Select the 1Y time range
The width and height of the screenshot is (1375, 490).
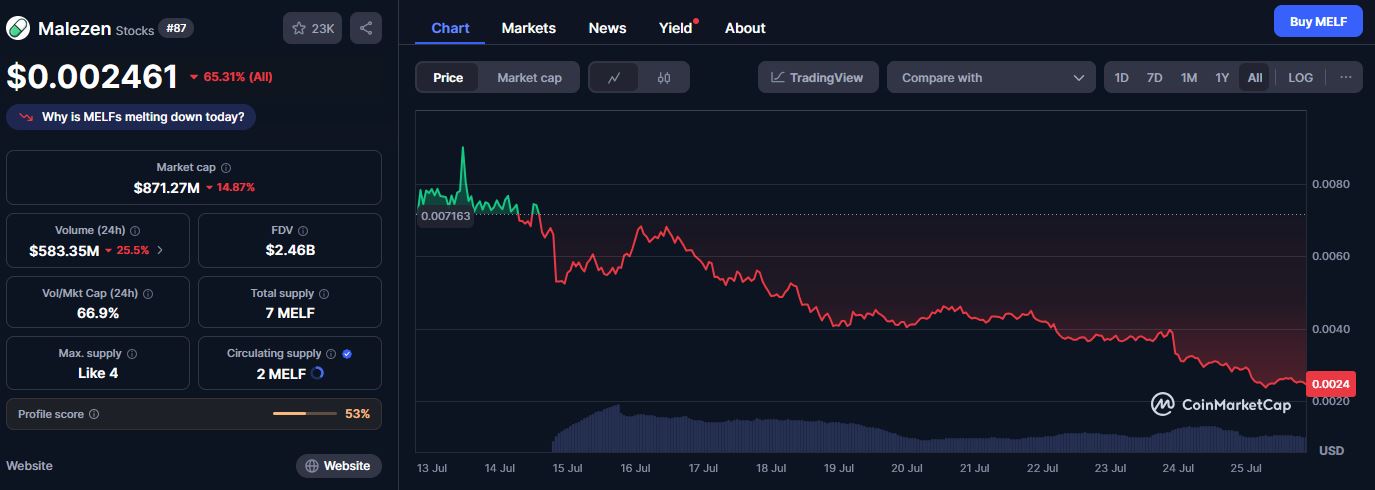[1222, 77]
